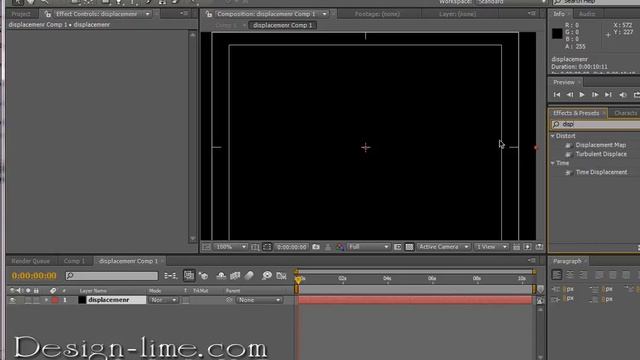Switch to Render Queue tab
This screenshot has height=360, width=640.
click(x=31, y=261)
